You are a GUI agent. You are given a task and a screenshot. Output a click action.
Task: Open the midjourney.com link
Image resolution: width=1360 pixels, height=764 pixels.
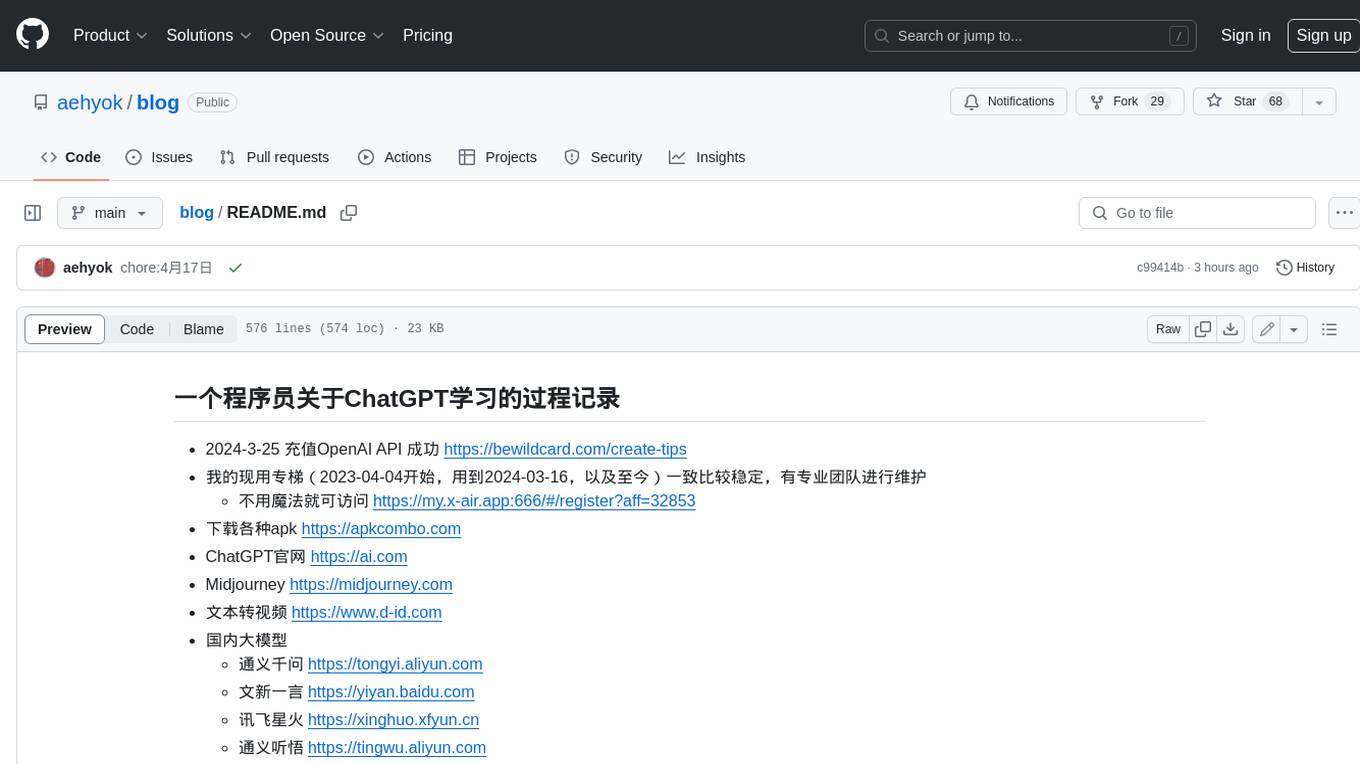[x=371, y=584]
